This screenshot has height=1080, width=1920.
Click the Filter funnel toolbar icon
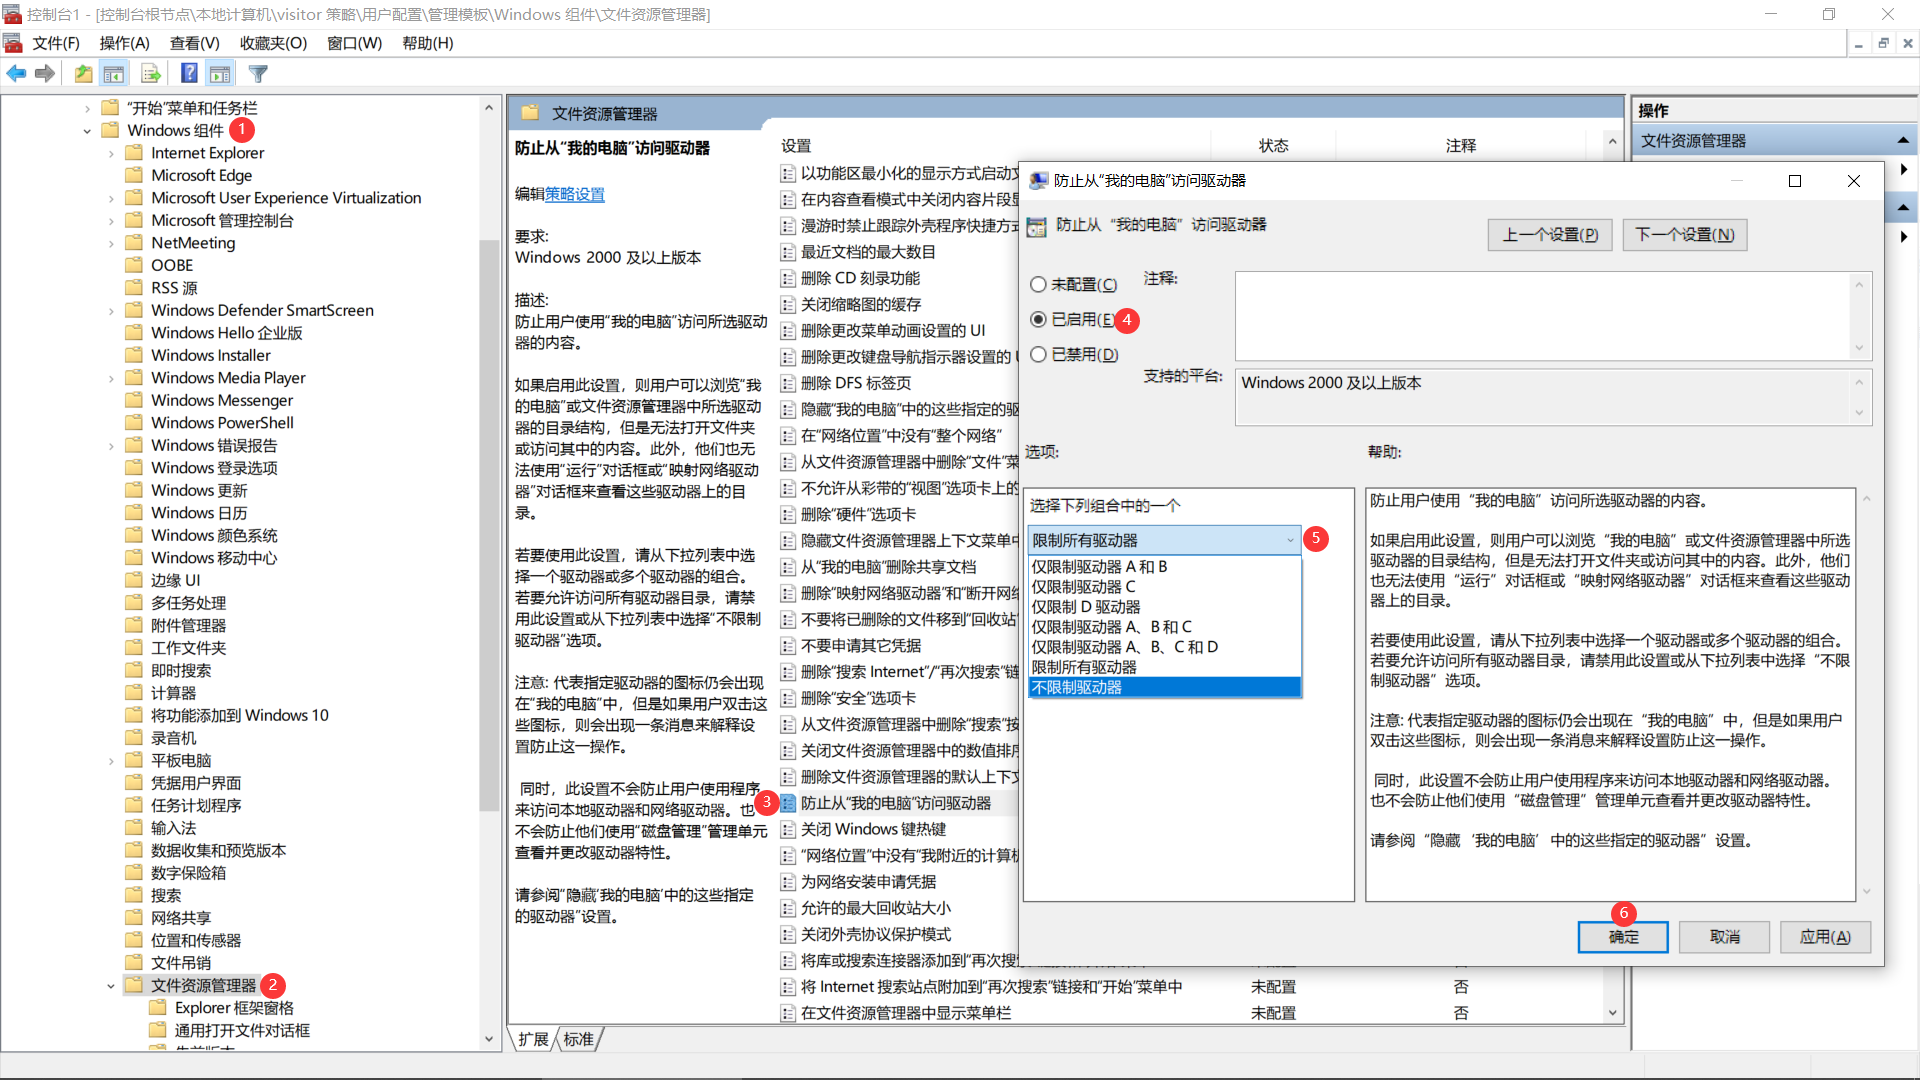tap(258, 73)
